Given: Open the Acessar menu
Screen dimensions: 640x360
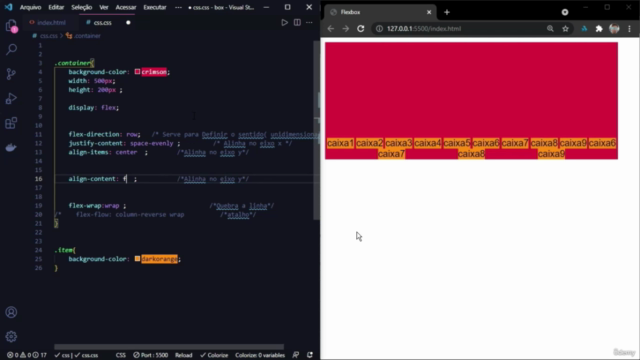Looking at the screenshot, I should 126,7.
